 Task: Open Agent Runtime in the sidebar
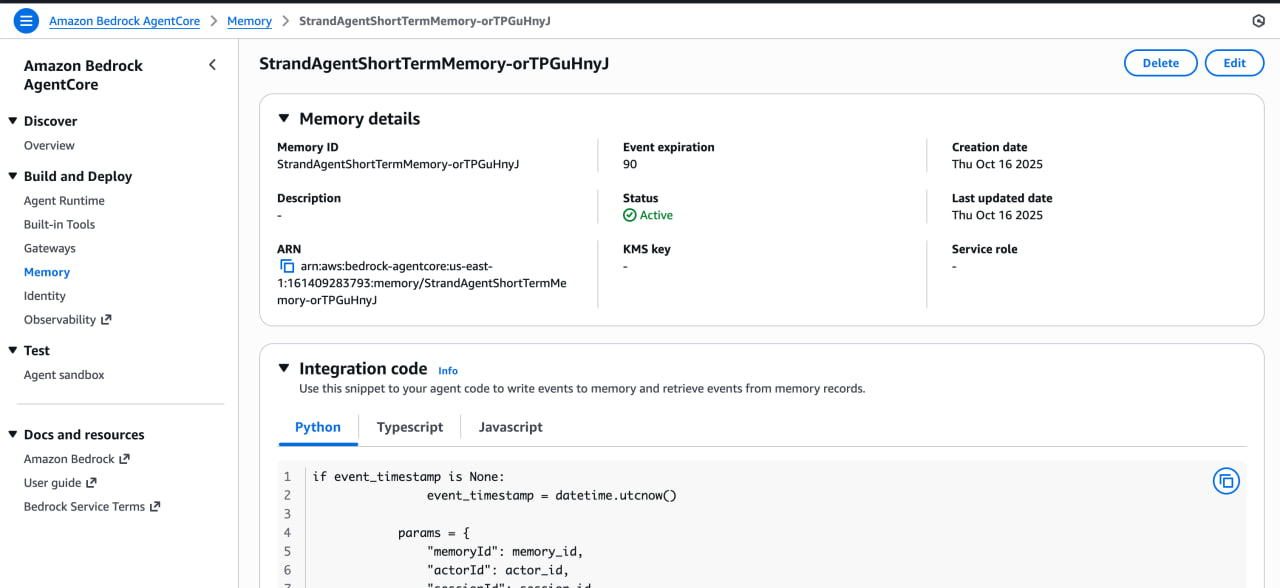pyautogui.click(x=64, y=201)
